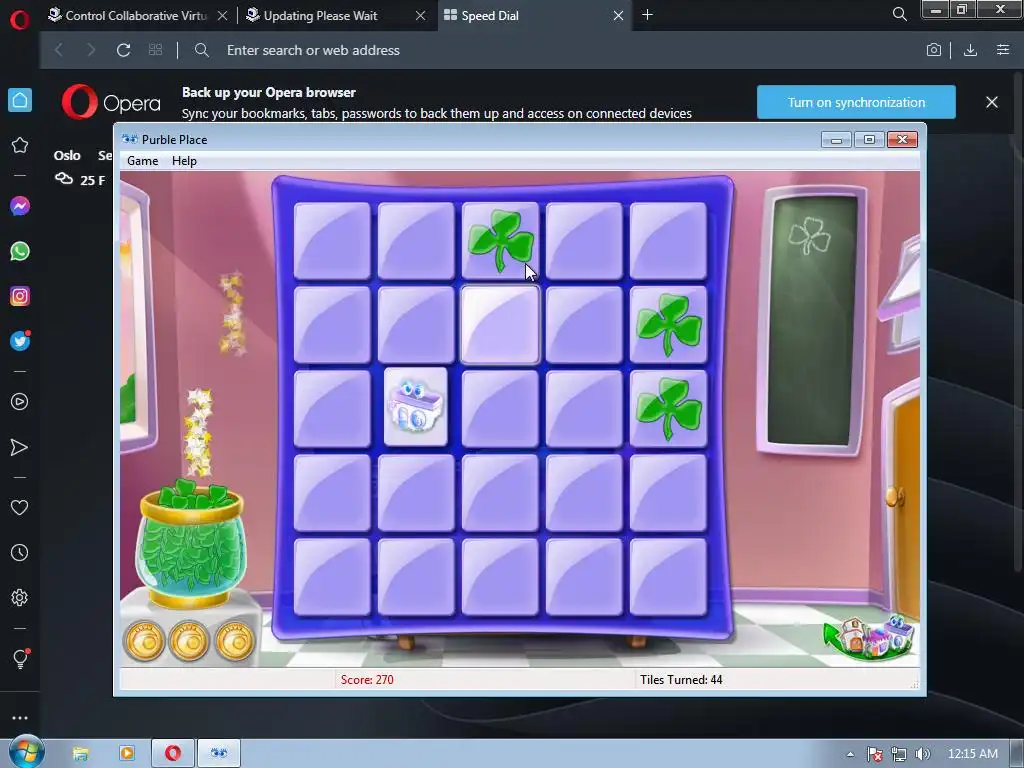Open History clock in sidebar
1024x768 pixels.
click(20, 552)
